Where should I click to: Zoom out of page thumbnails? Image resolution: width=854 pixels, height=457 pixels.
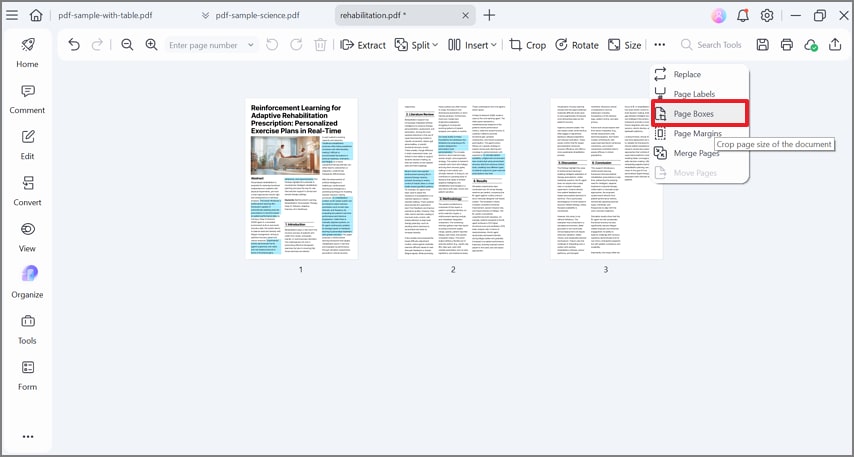(127, 45)
